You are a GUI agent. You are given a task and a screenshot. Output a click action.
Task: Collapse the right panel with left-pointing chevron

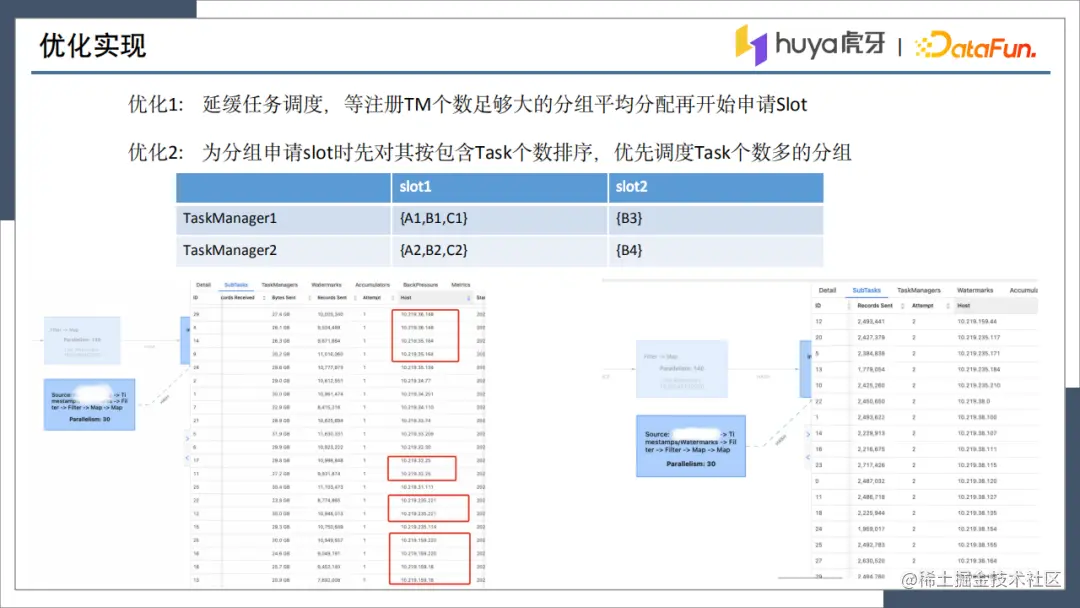pos(808,457)
